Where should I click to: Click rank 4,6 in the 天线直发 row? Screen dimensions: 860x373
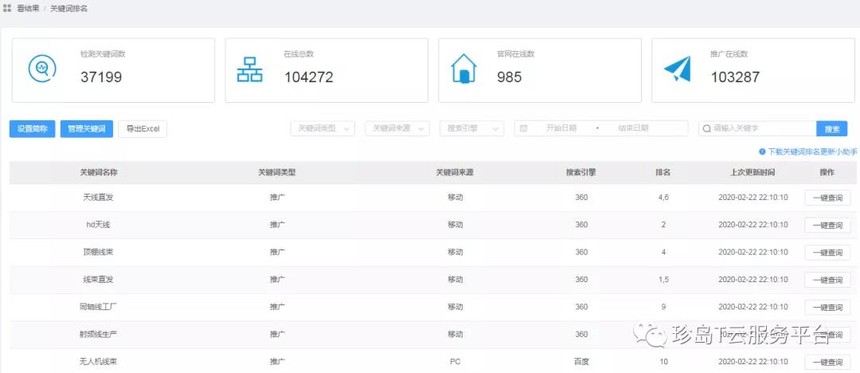tap(663, 197)
